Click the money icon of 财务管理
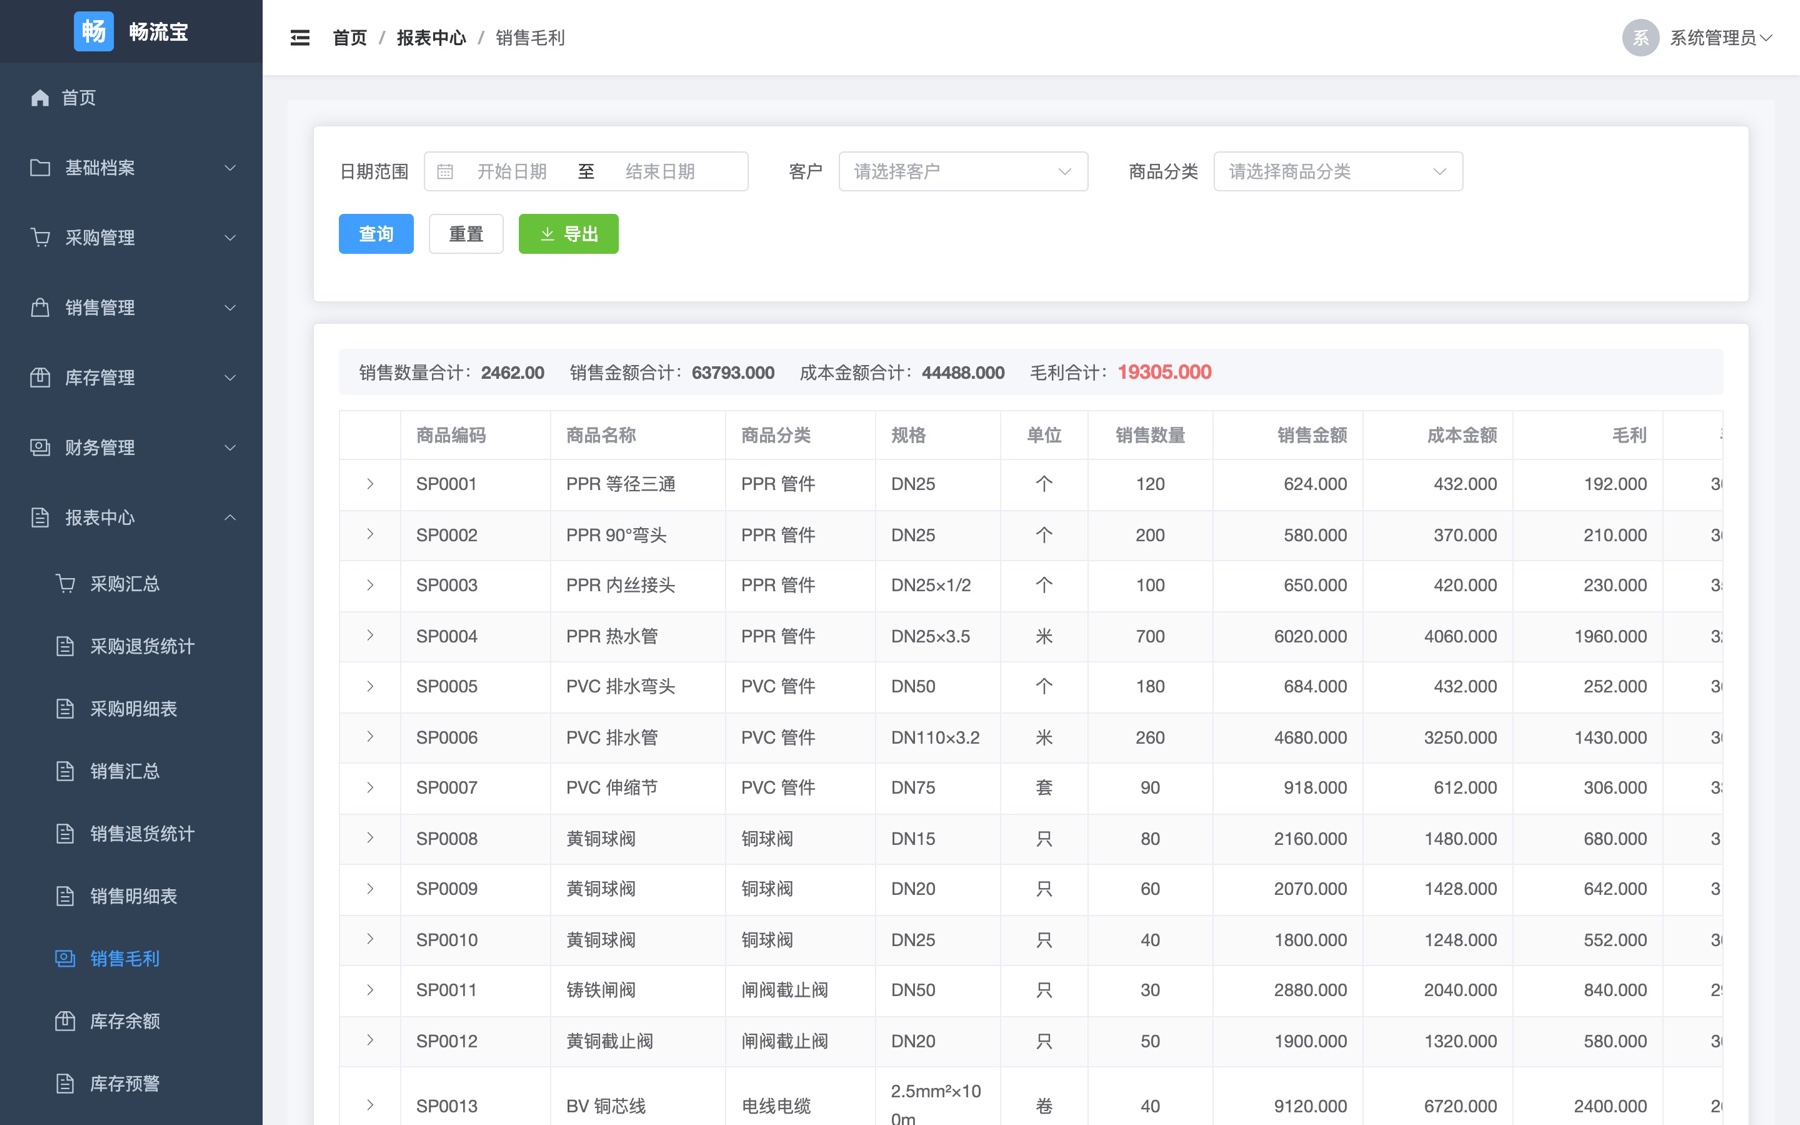The image size is (1800, 1125). (40, 447)
